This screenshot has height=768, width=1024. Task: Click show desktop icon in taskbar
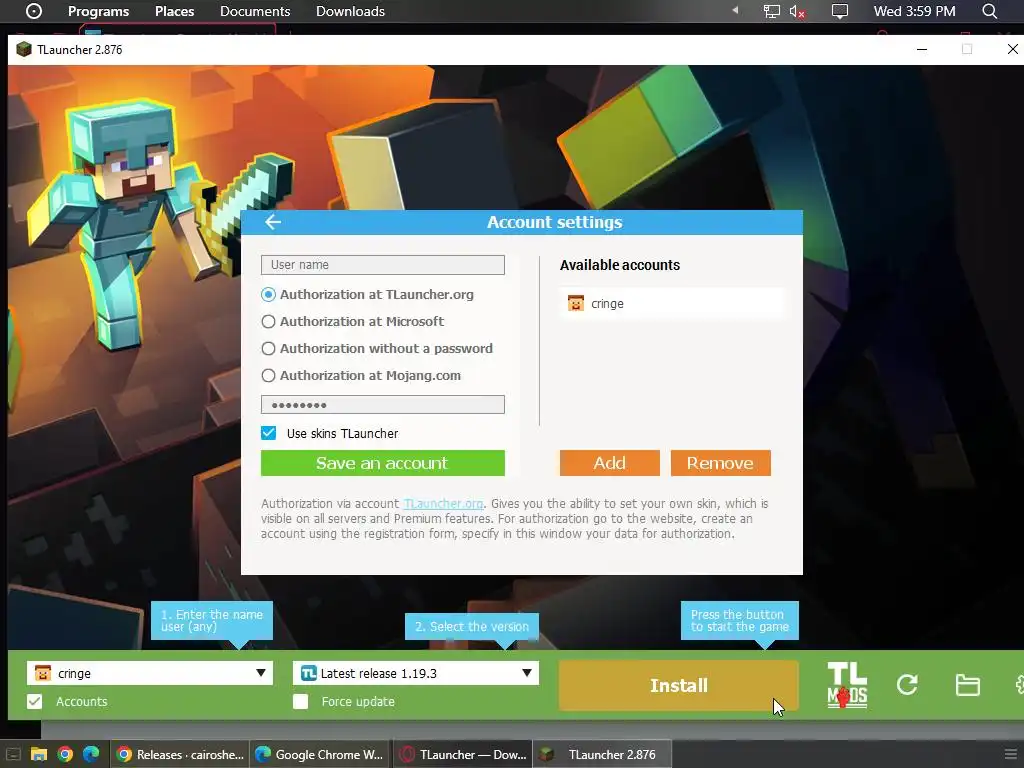[13, 754]
